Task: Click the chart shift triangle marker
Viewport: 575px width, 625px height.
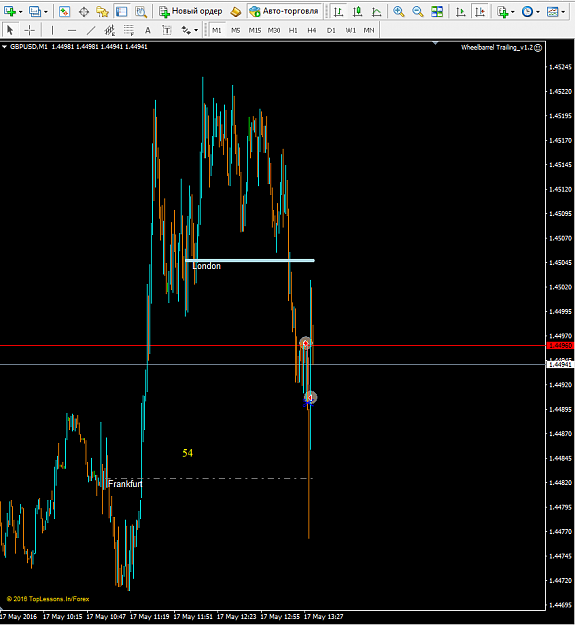Action: 435,43
